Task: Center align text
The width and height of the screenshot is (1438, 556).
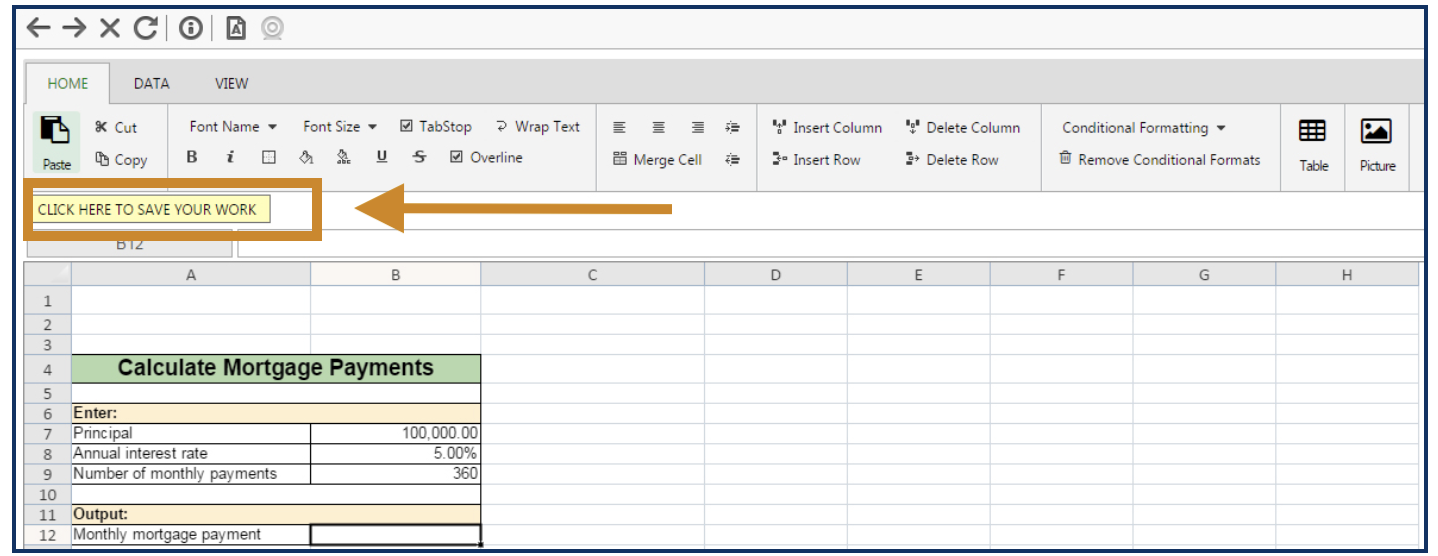Action: coord(658,127)
